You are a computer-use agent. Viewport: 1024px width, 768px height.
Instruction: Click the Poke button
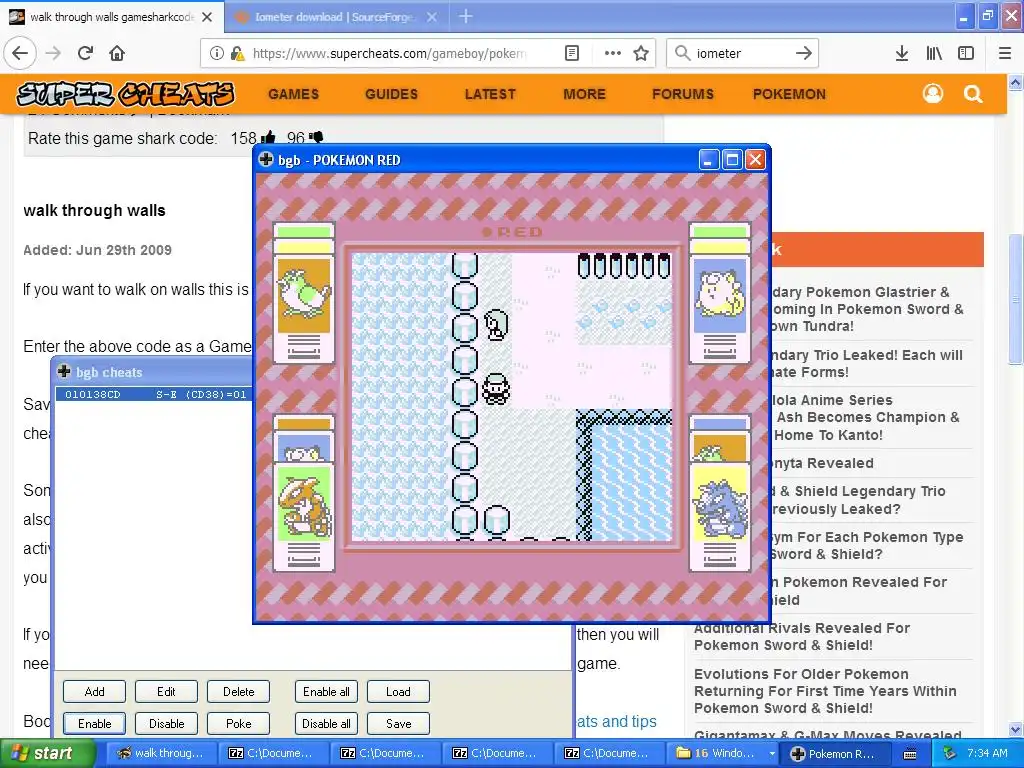click(238, 724)
